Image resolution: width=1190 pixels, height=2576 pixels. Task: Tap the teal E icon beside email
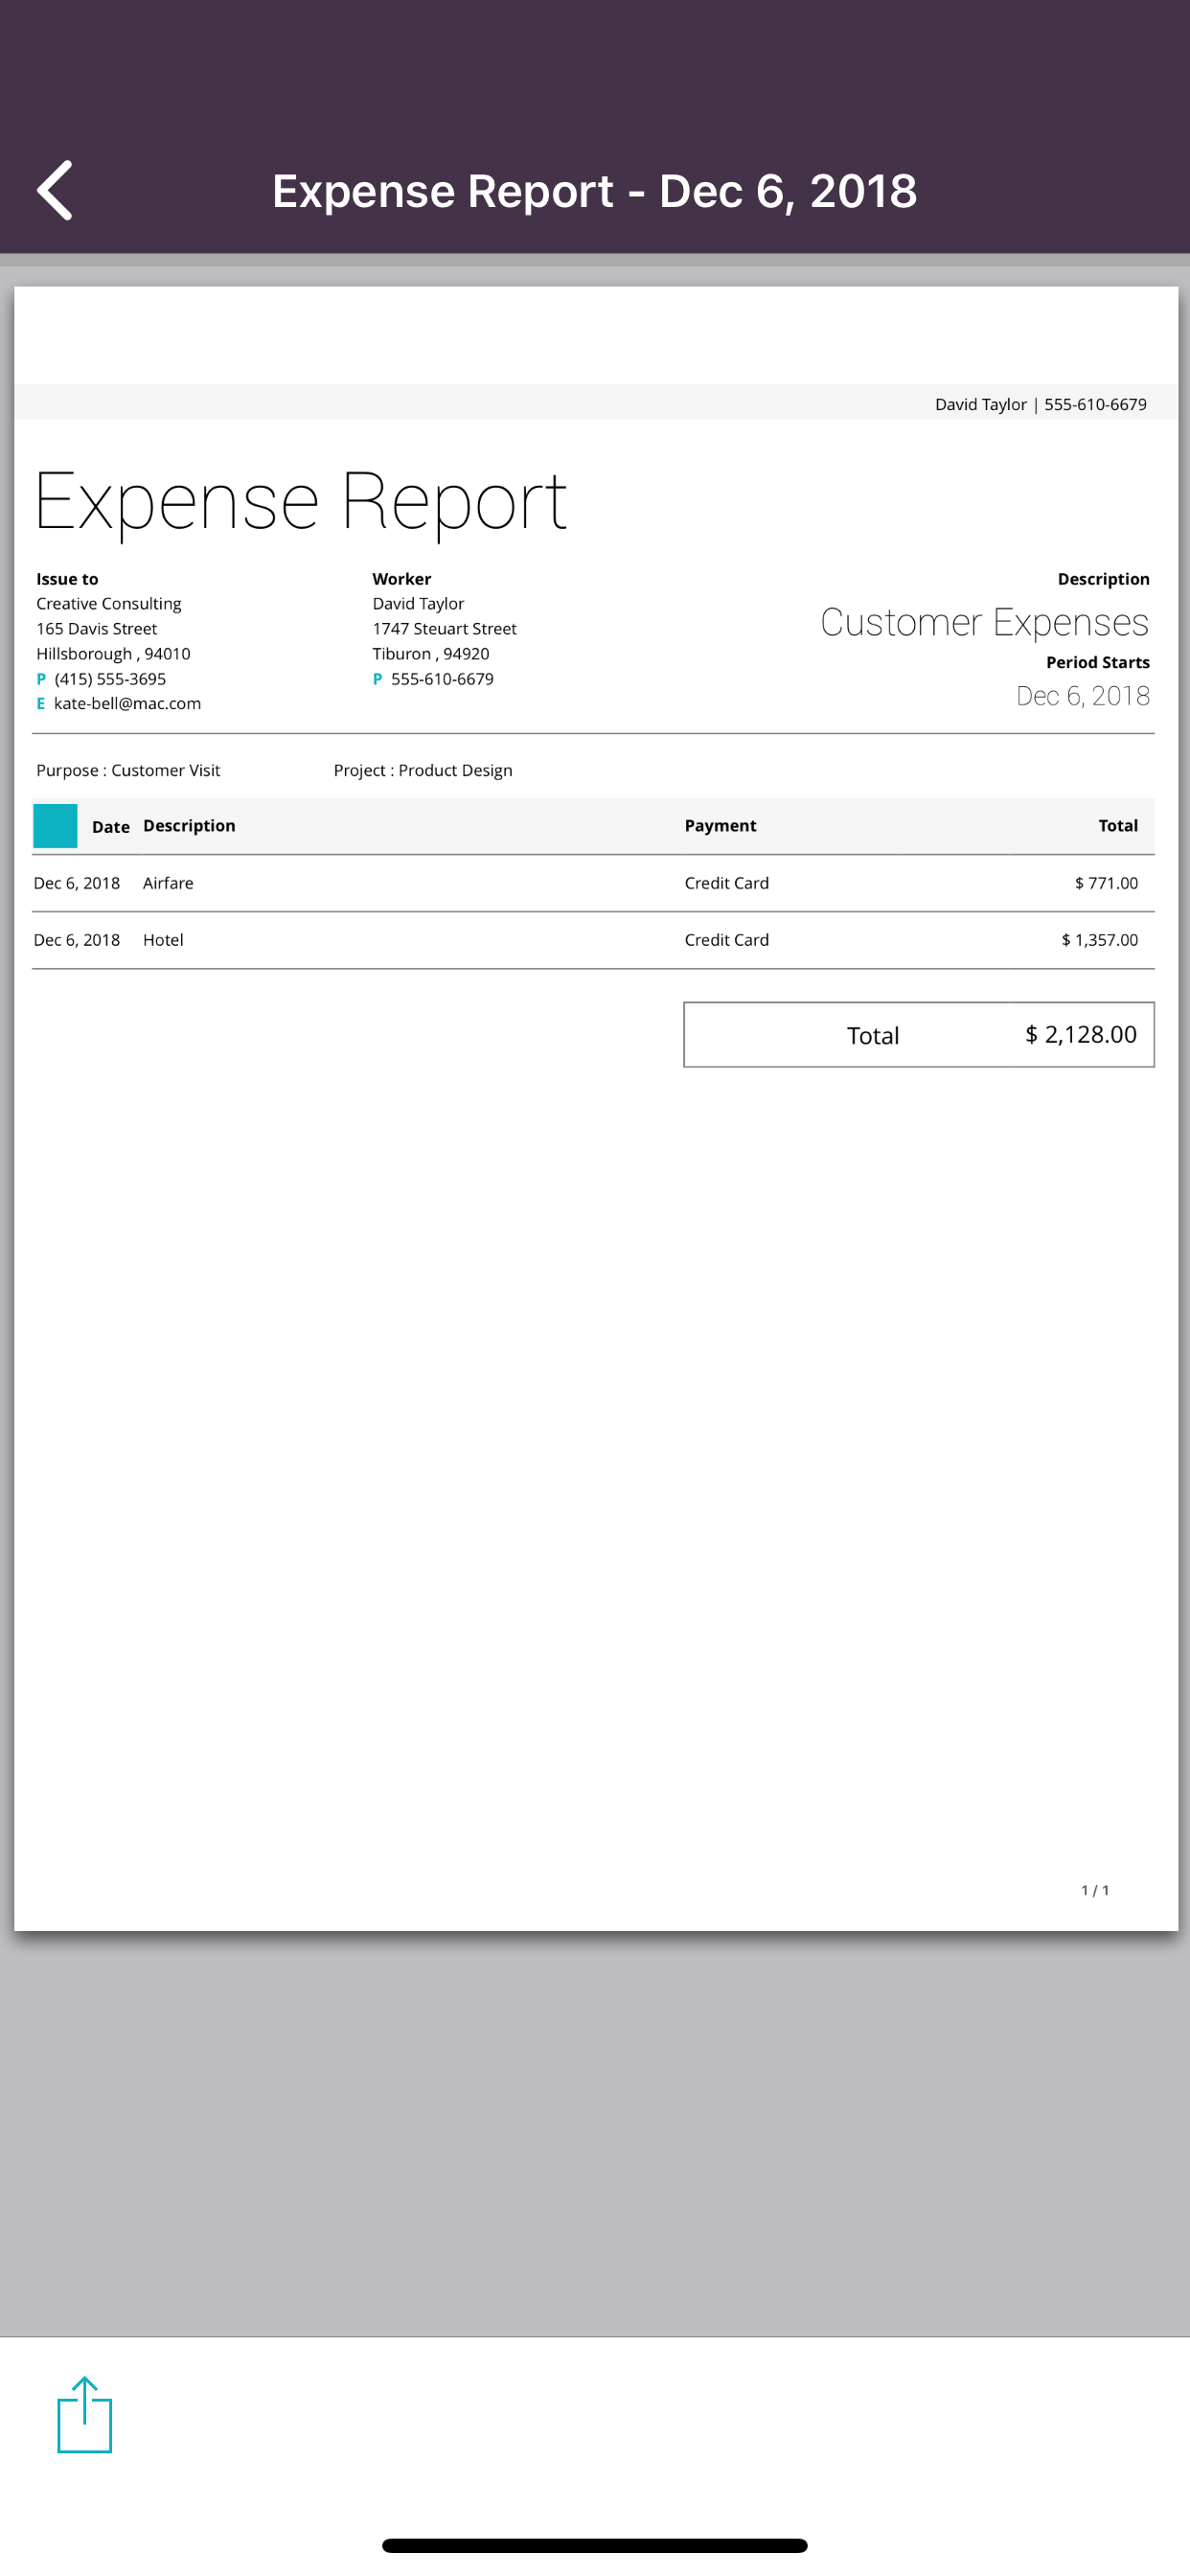tap(41, 704)
